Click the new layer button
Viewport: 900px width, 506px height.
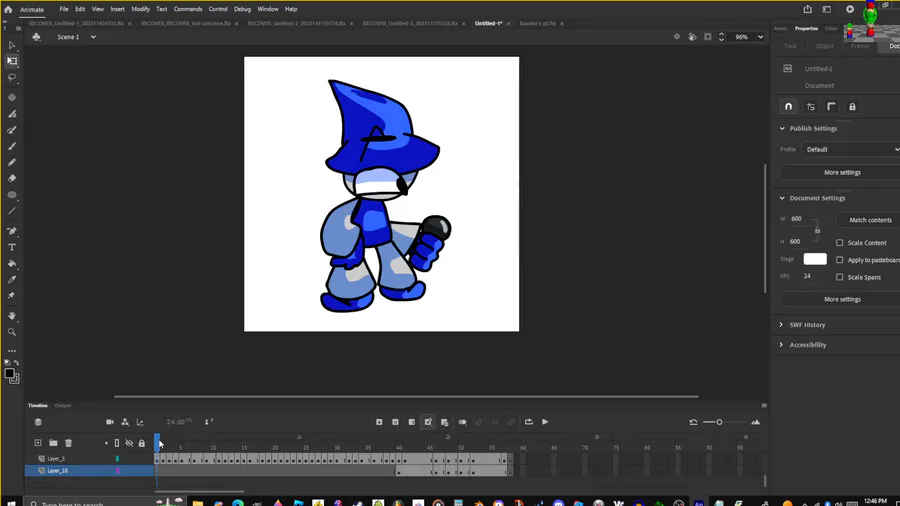[x=38, y=443]
